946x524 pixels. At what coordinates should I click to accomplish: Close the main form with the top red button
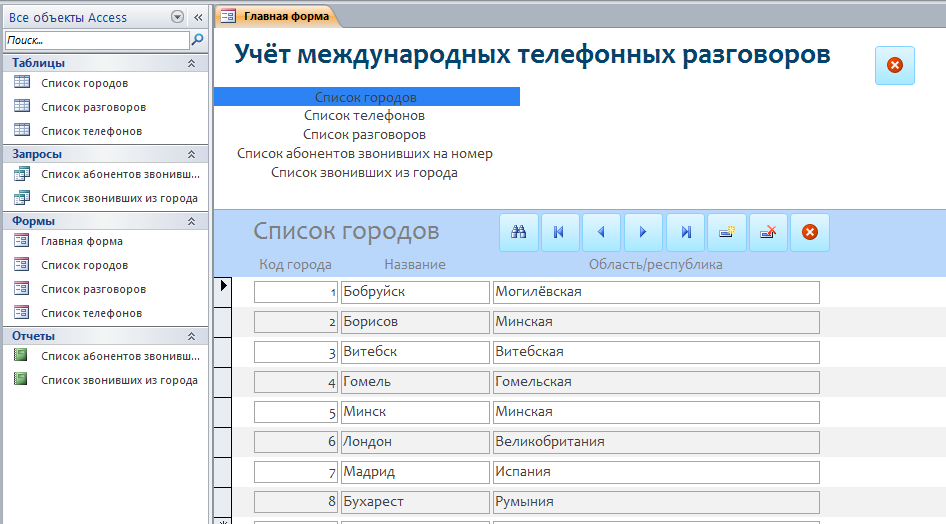(894, 65)
